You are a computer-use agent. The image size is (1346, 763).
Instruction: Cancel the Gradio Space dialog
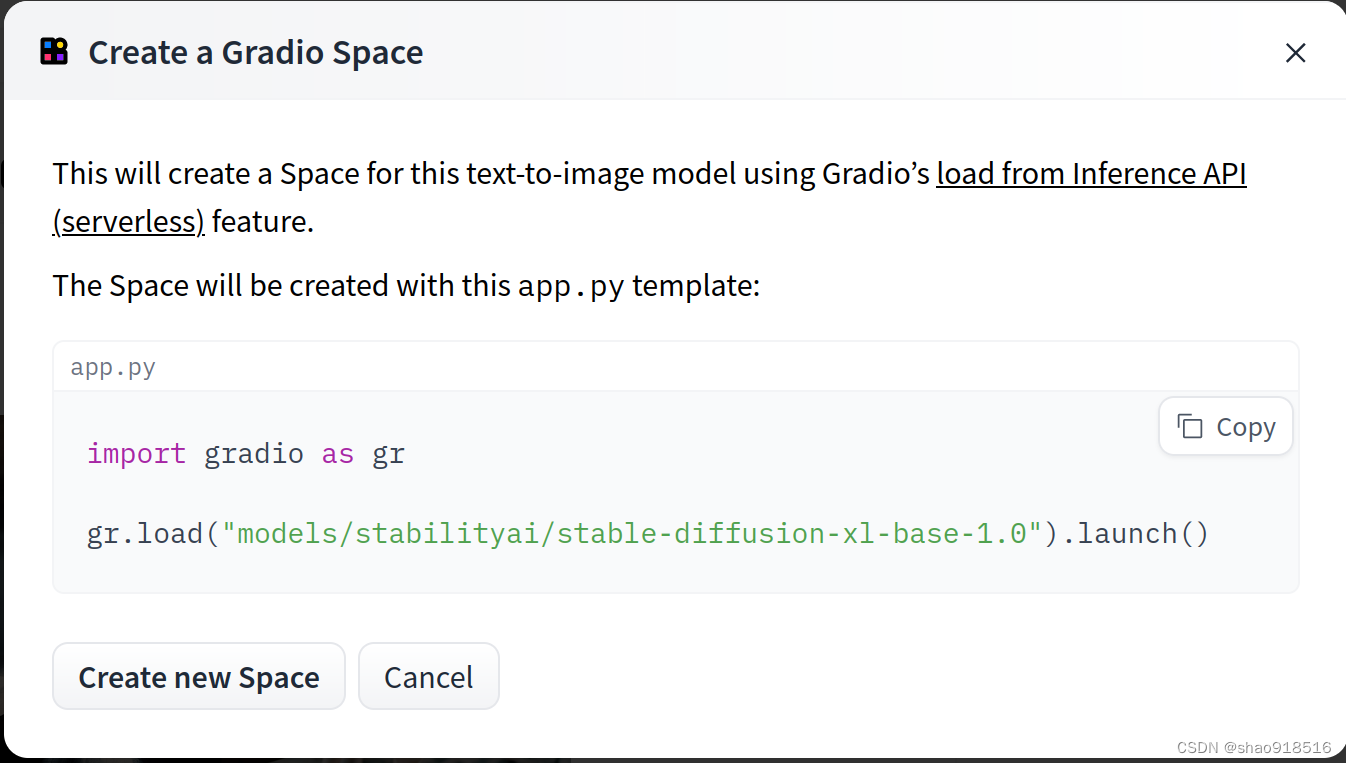click(428, 677)
